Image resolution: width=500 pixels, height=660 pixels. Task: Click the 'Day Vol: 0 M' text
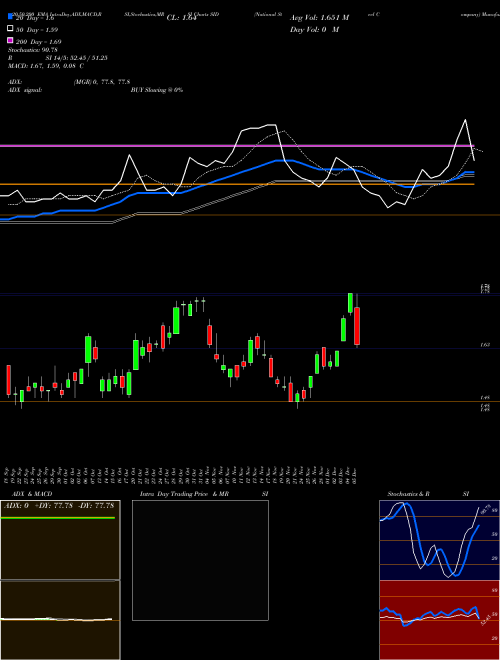pos(314,29)
